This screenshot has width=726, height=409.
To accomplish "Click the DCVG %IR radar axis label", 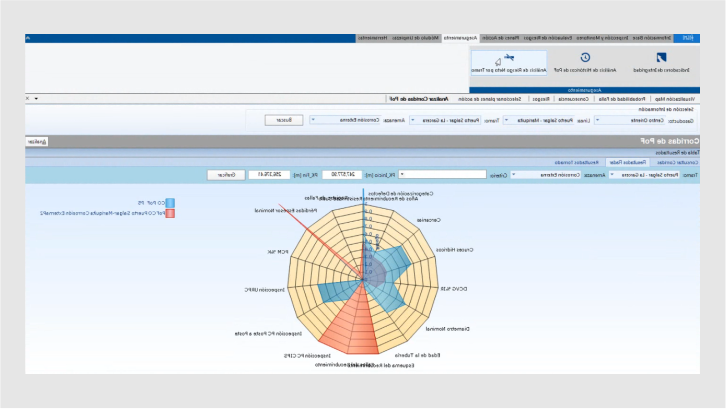I will (453, 289).
